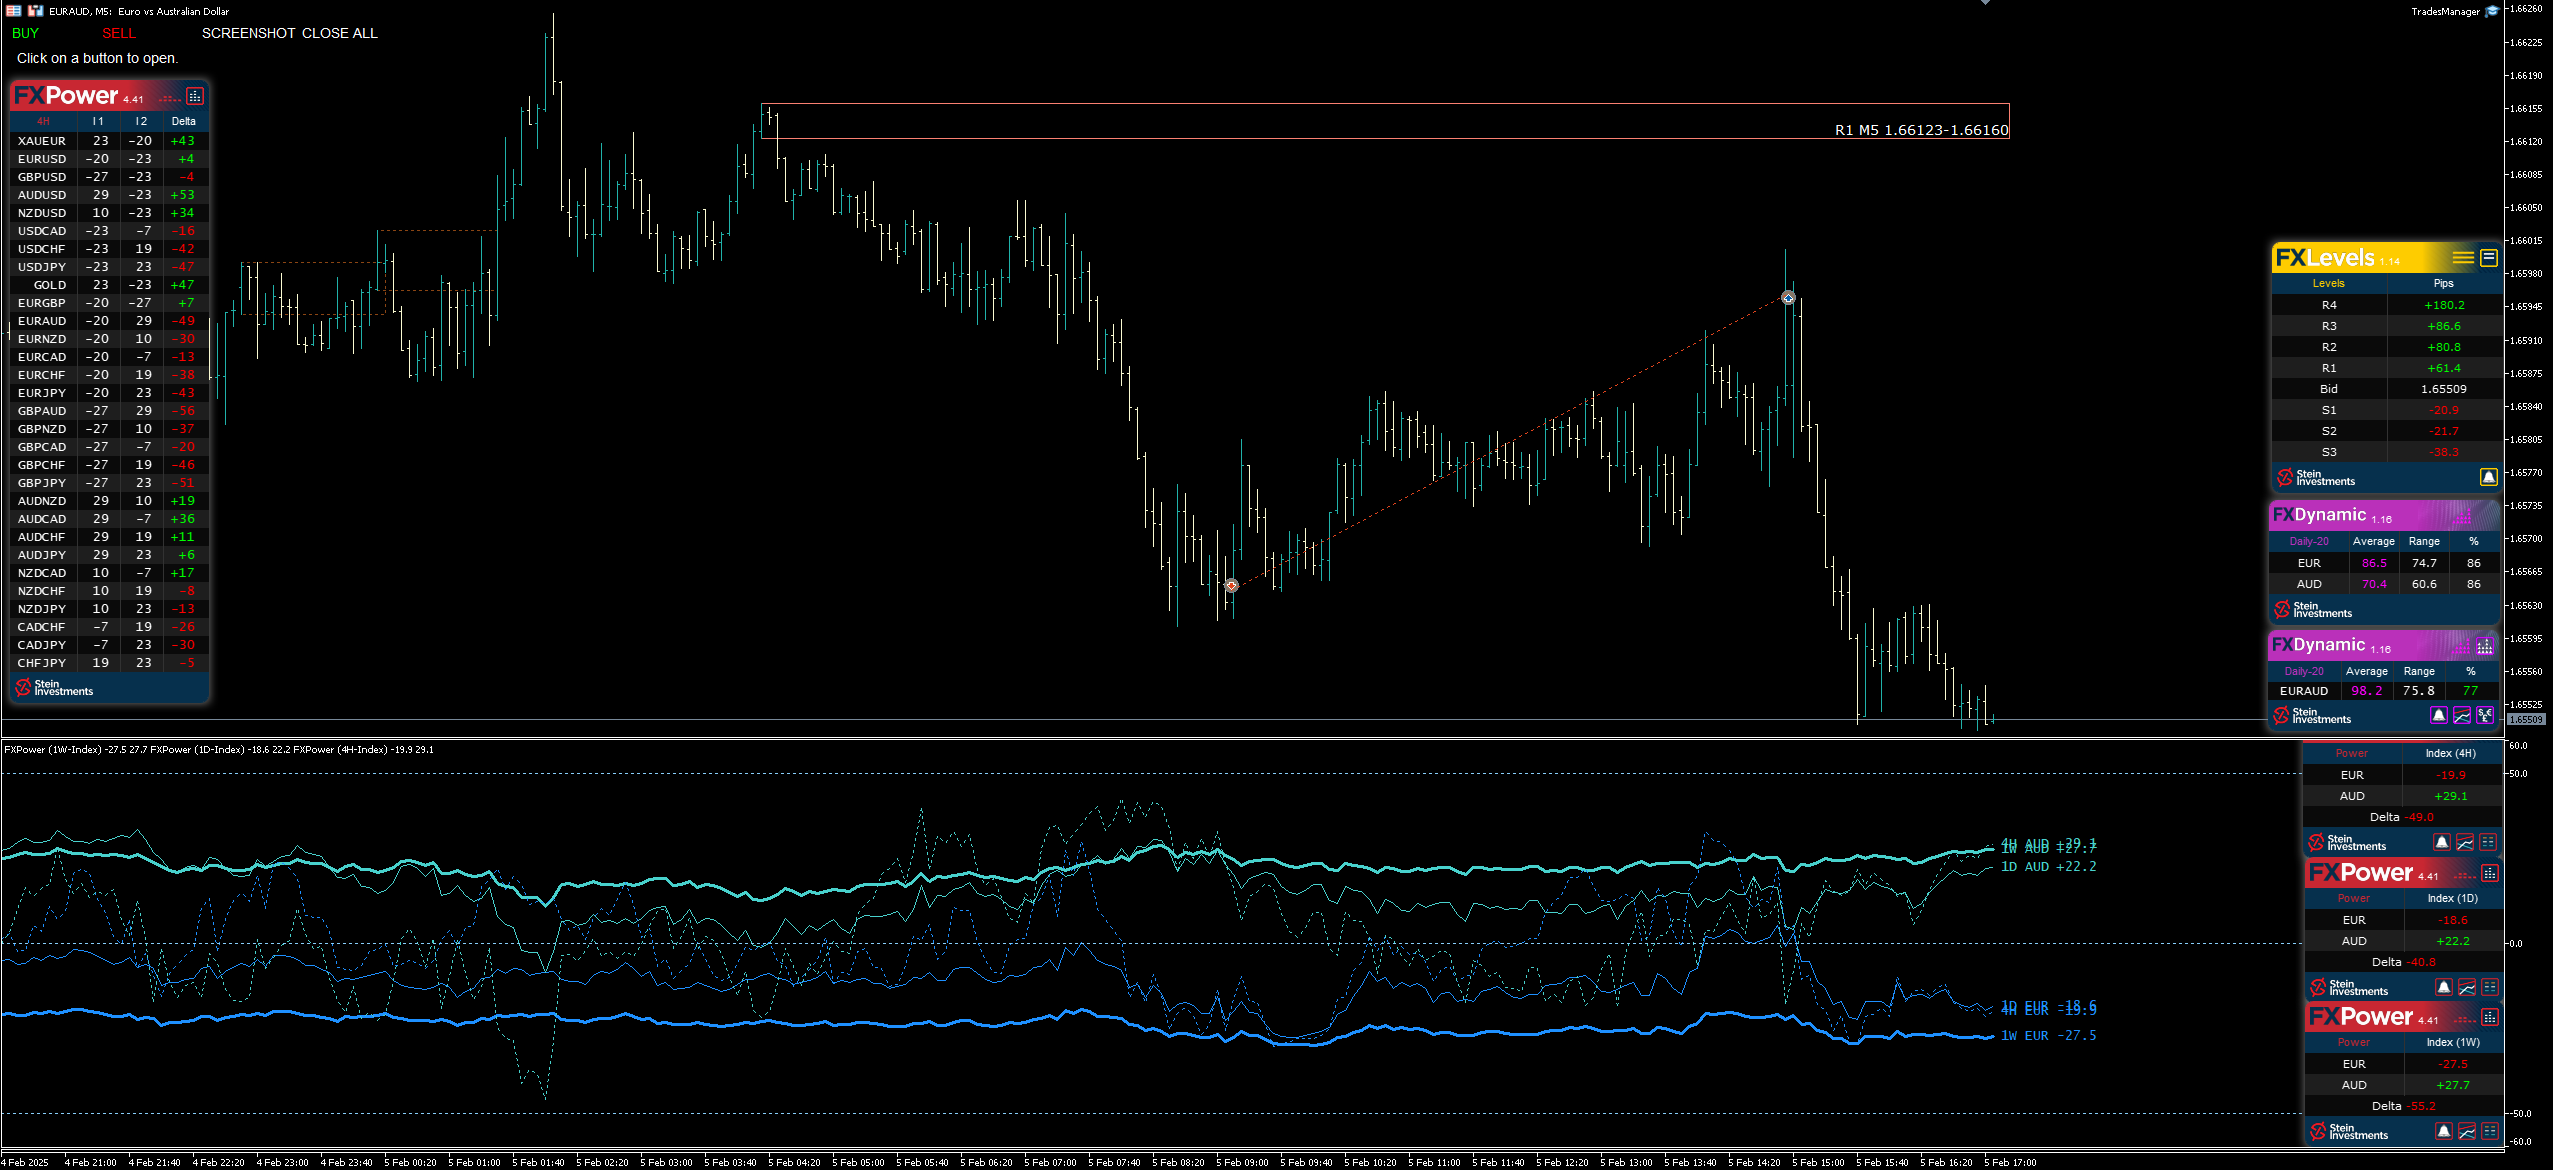Image resolution: width=2553 pixels, height=1170 pixels.
Task: Click the panel icon in left FXPower header
Action: 195,96
